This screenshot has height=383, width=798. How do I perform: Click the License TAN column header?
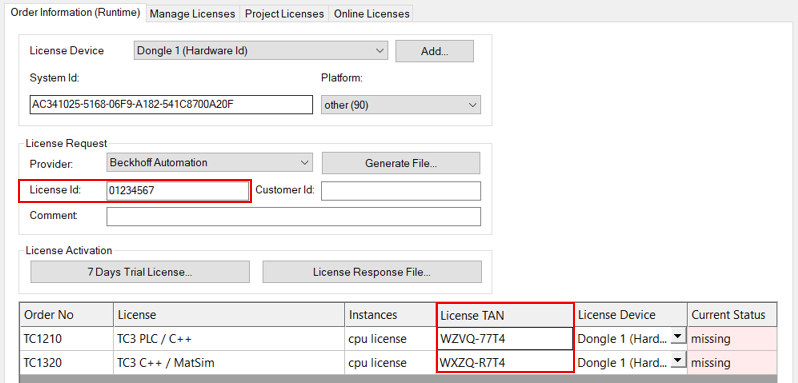pos(505,315)
